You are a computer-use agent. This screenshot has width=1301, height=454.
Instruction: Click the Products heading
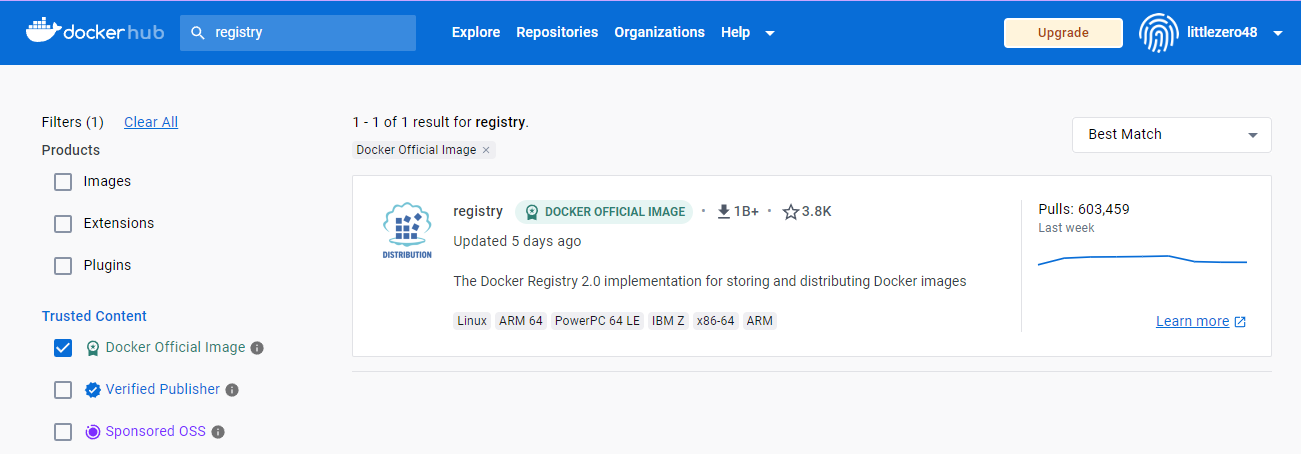71,150
